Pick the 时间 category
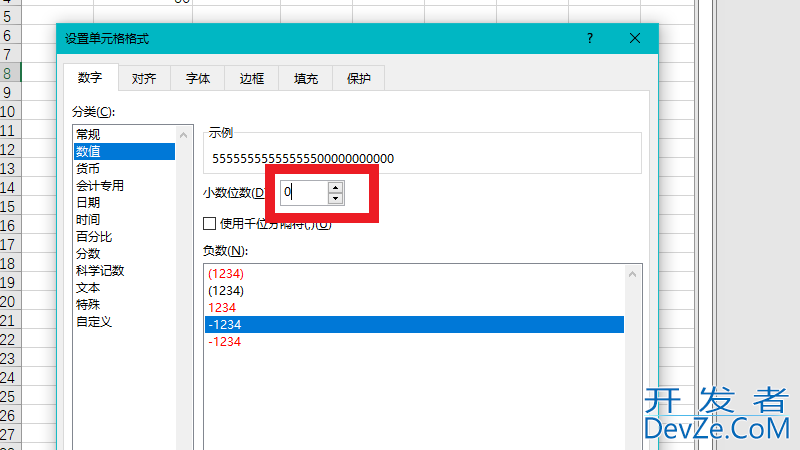800x450 pixels. point(124,219)
